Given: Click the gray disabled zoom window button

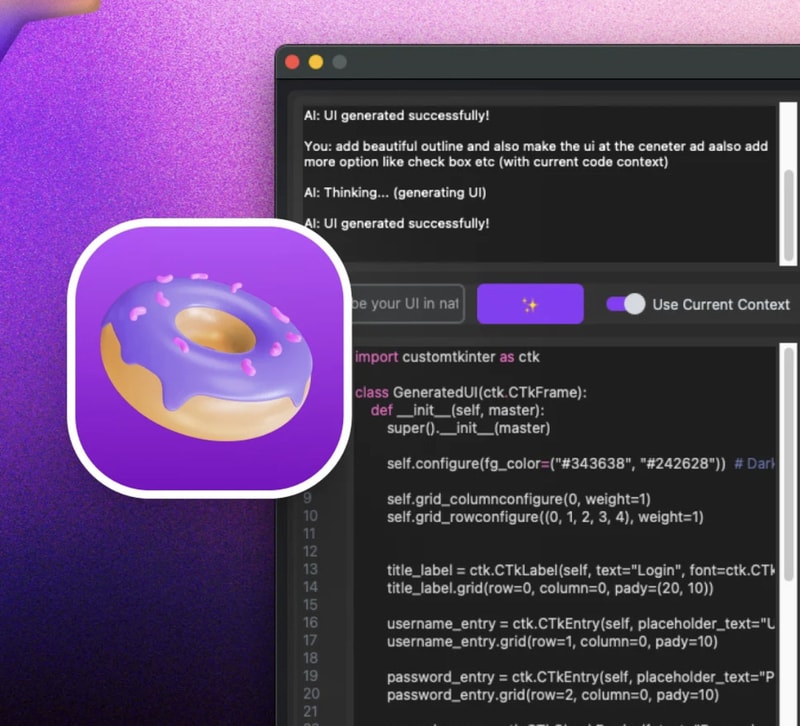Looking at the screenshot, I should click(339, 62).
